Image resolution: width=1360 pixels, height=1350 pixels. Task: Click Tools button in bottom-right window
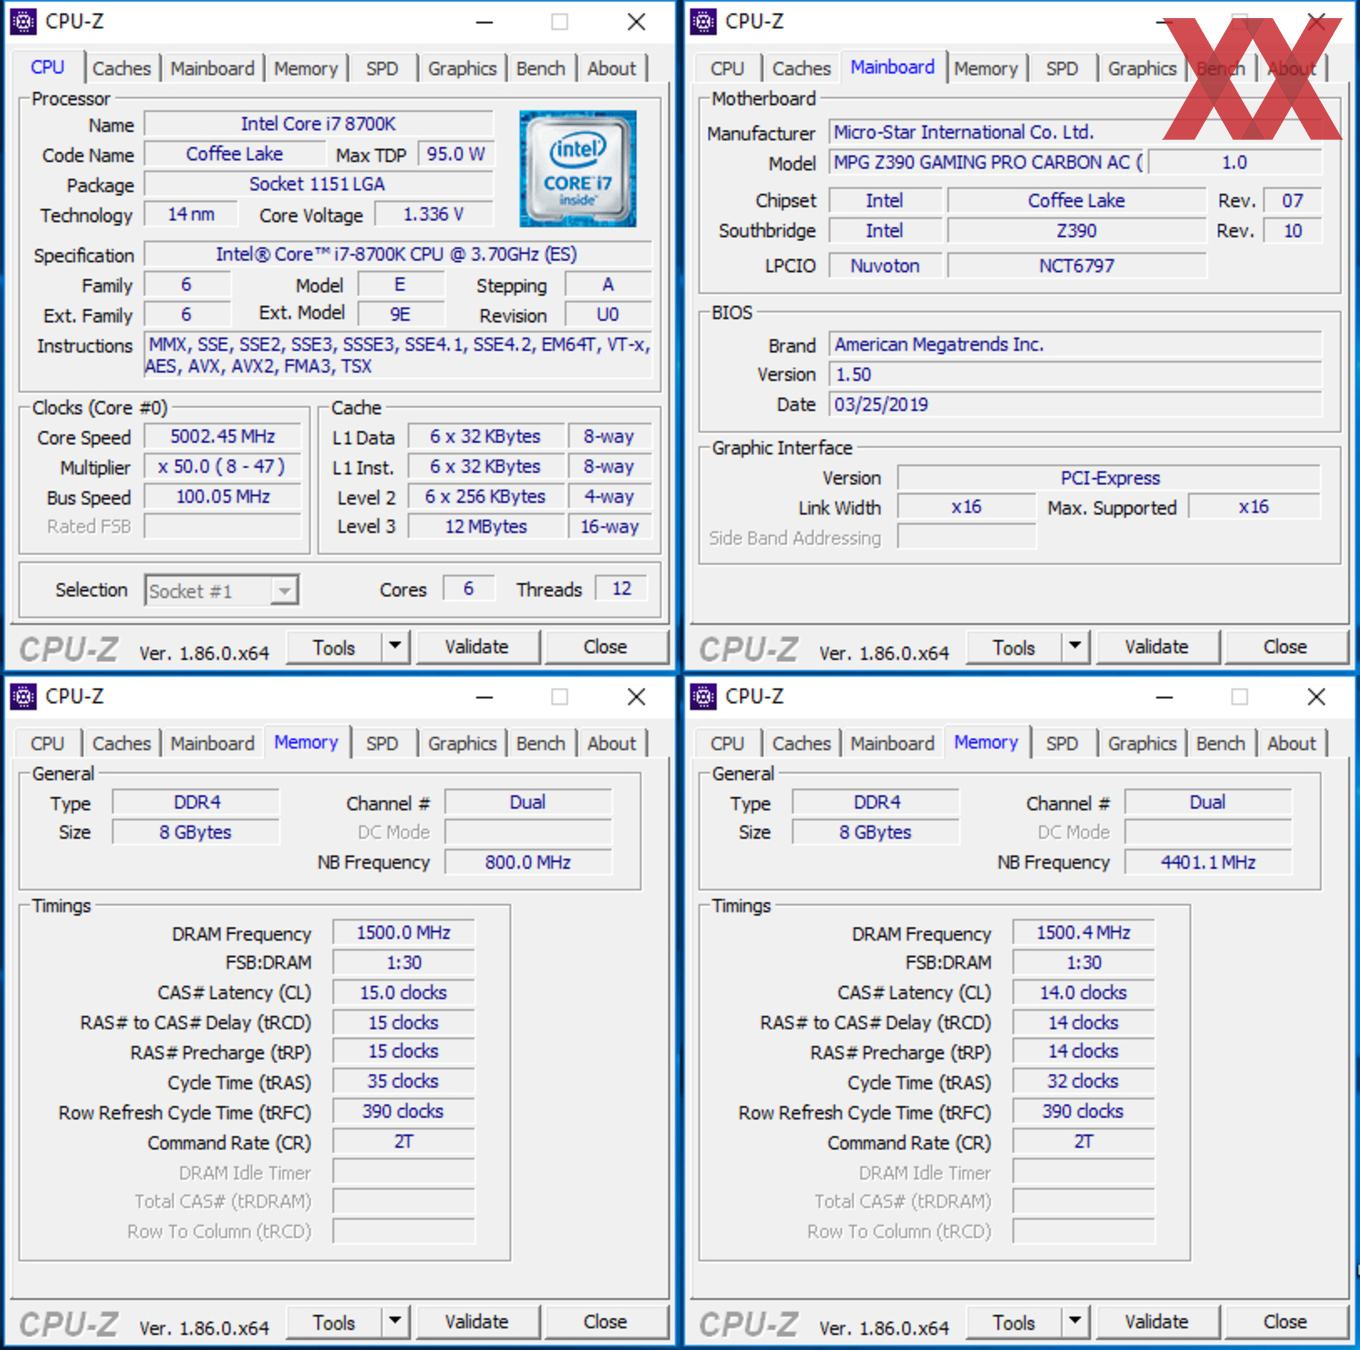point(1014,1322)
